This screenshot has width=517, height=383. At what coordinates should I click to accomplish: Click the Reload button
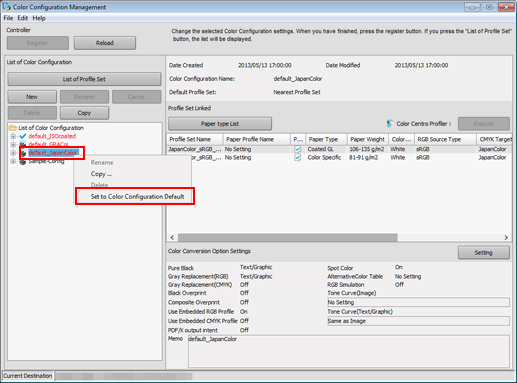coord(105,43)
